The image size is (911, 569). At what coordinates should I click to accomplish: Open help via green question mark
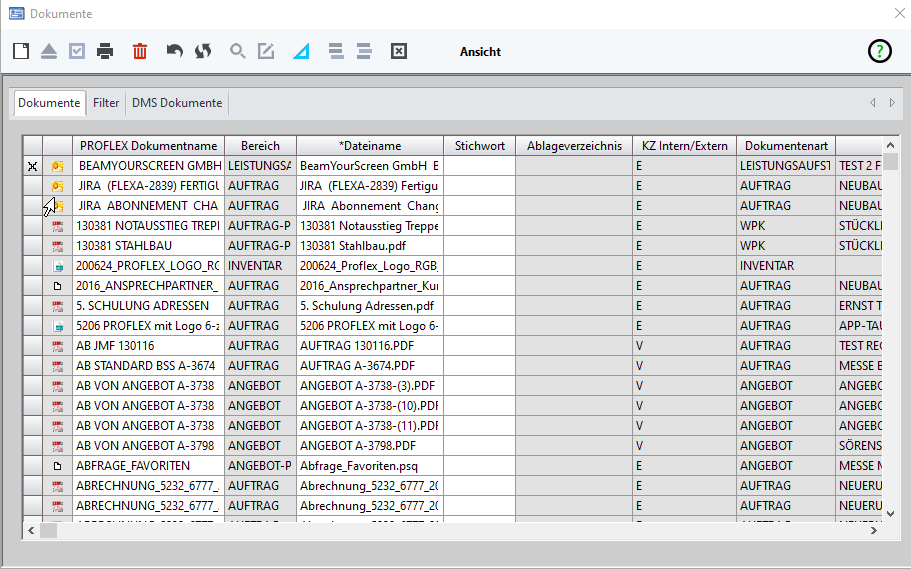coord(879,52)
